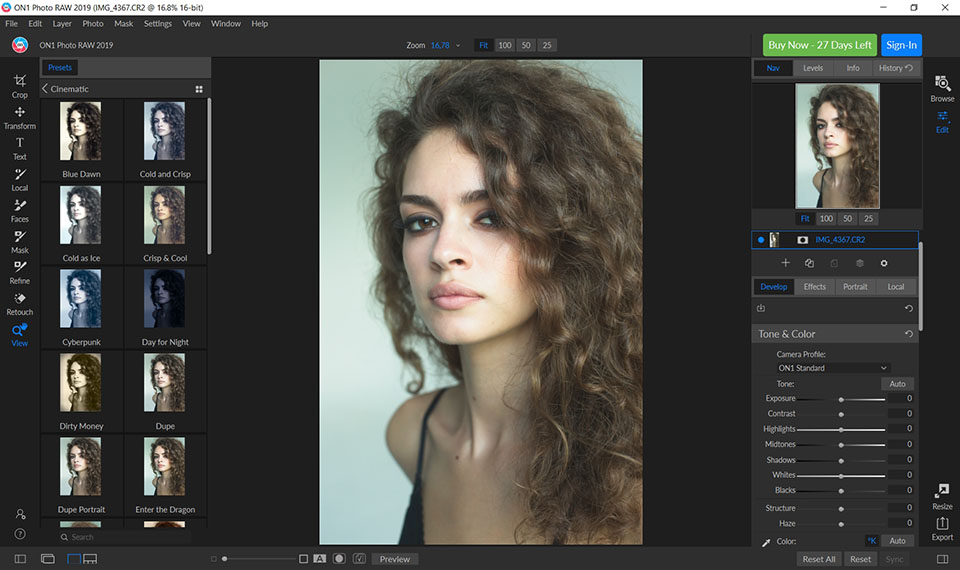Select the Faces tool
Image resolution: width=960 pixels, height=570 pixels.
pos(20,211)
